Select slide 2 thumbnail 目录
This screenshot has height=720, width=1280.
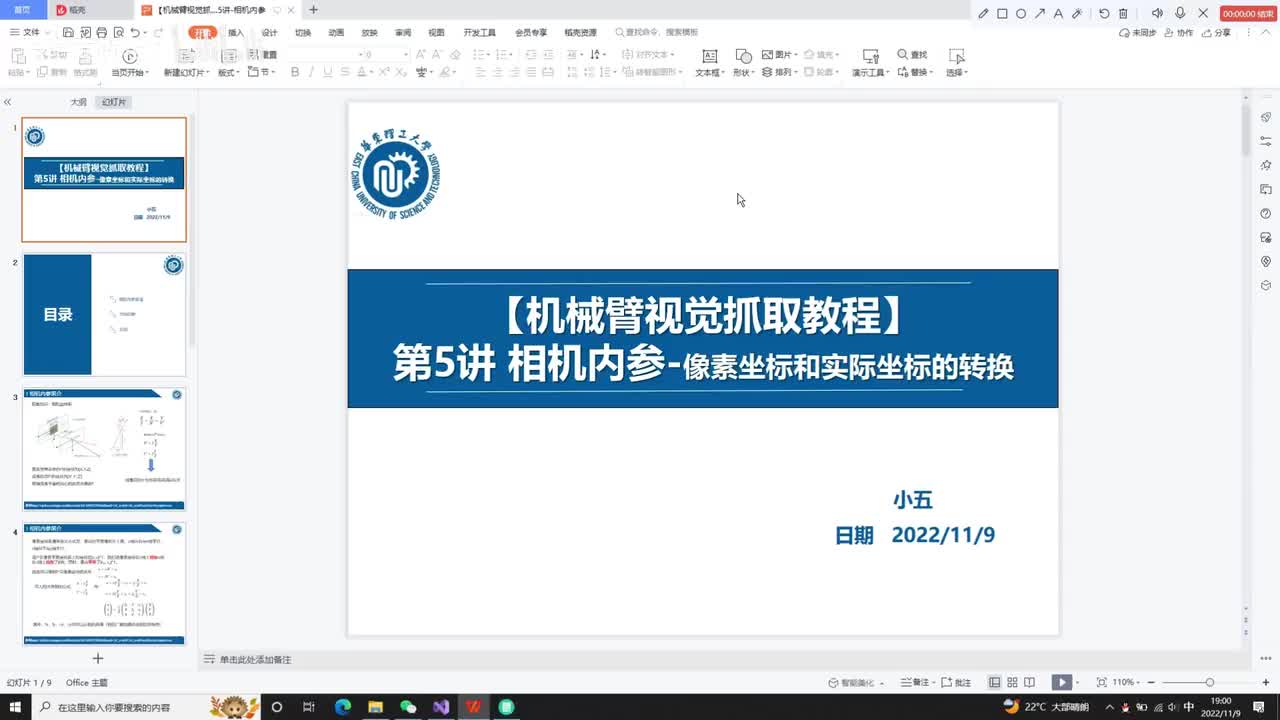pos(104,315)
